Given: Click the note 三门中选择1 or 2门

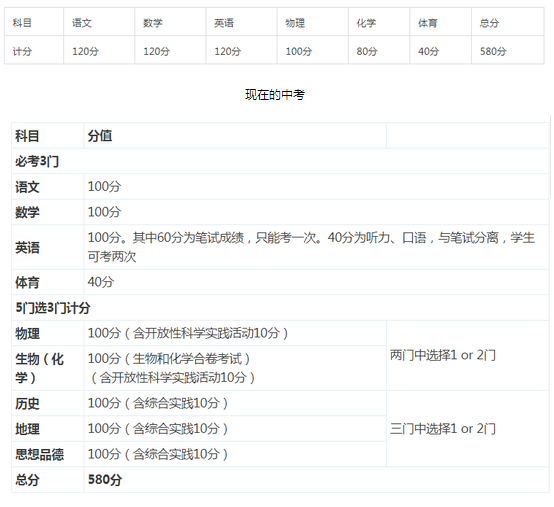Looking at the screenshot, I should (443, 429).
